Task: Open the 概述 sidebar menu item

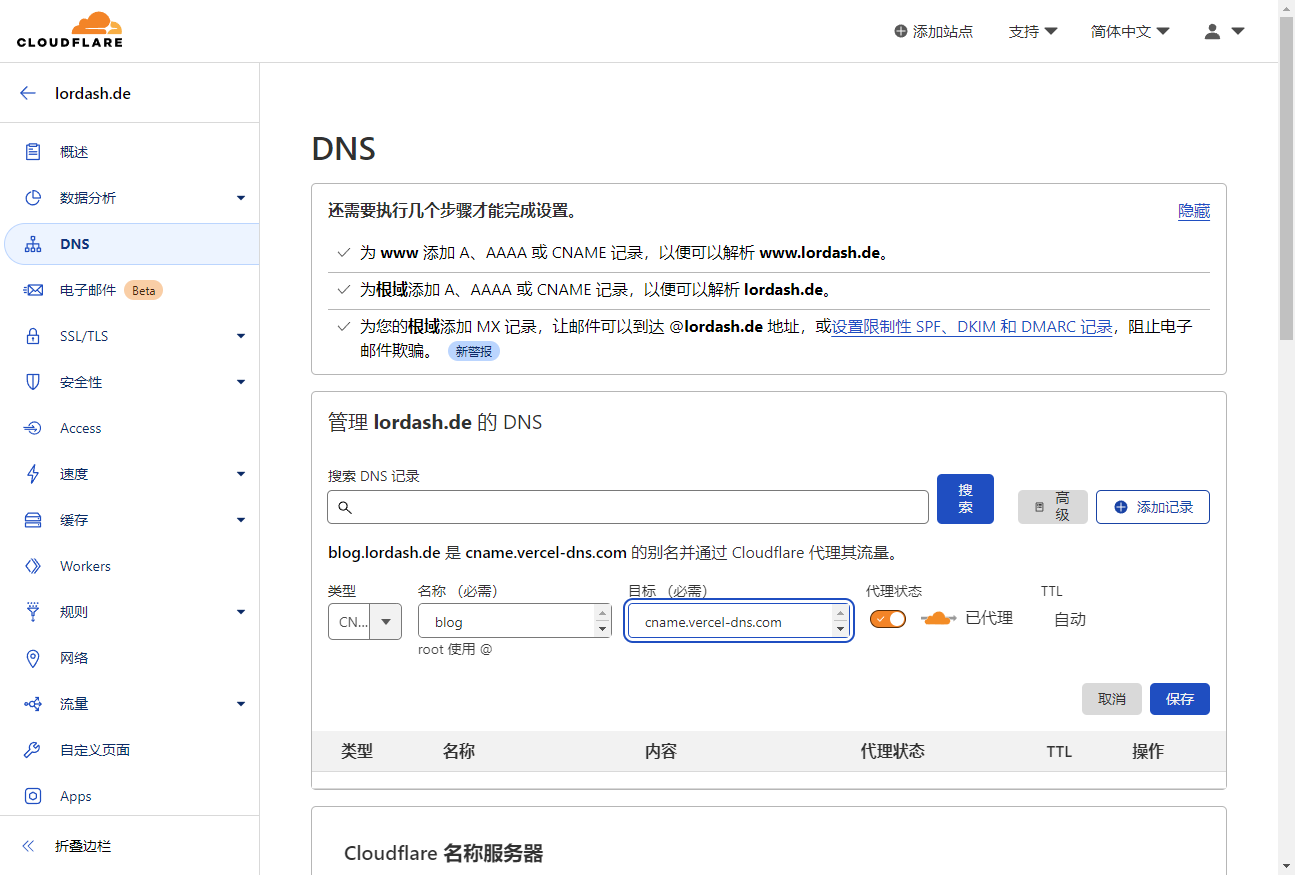Action: click(130, 152)
